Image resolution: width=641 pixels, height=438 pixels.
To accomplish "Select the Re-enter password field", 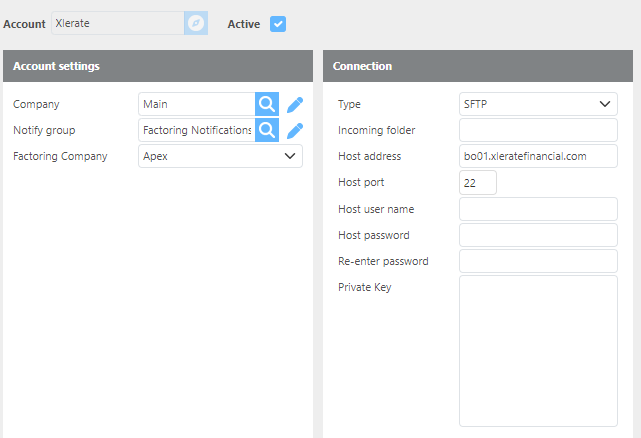I will coord(538,261).
